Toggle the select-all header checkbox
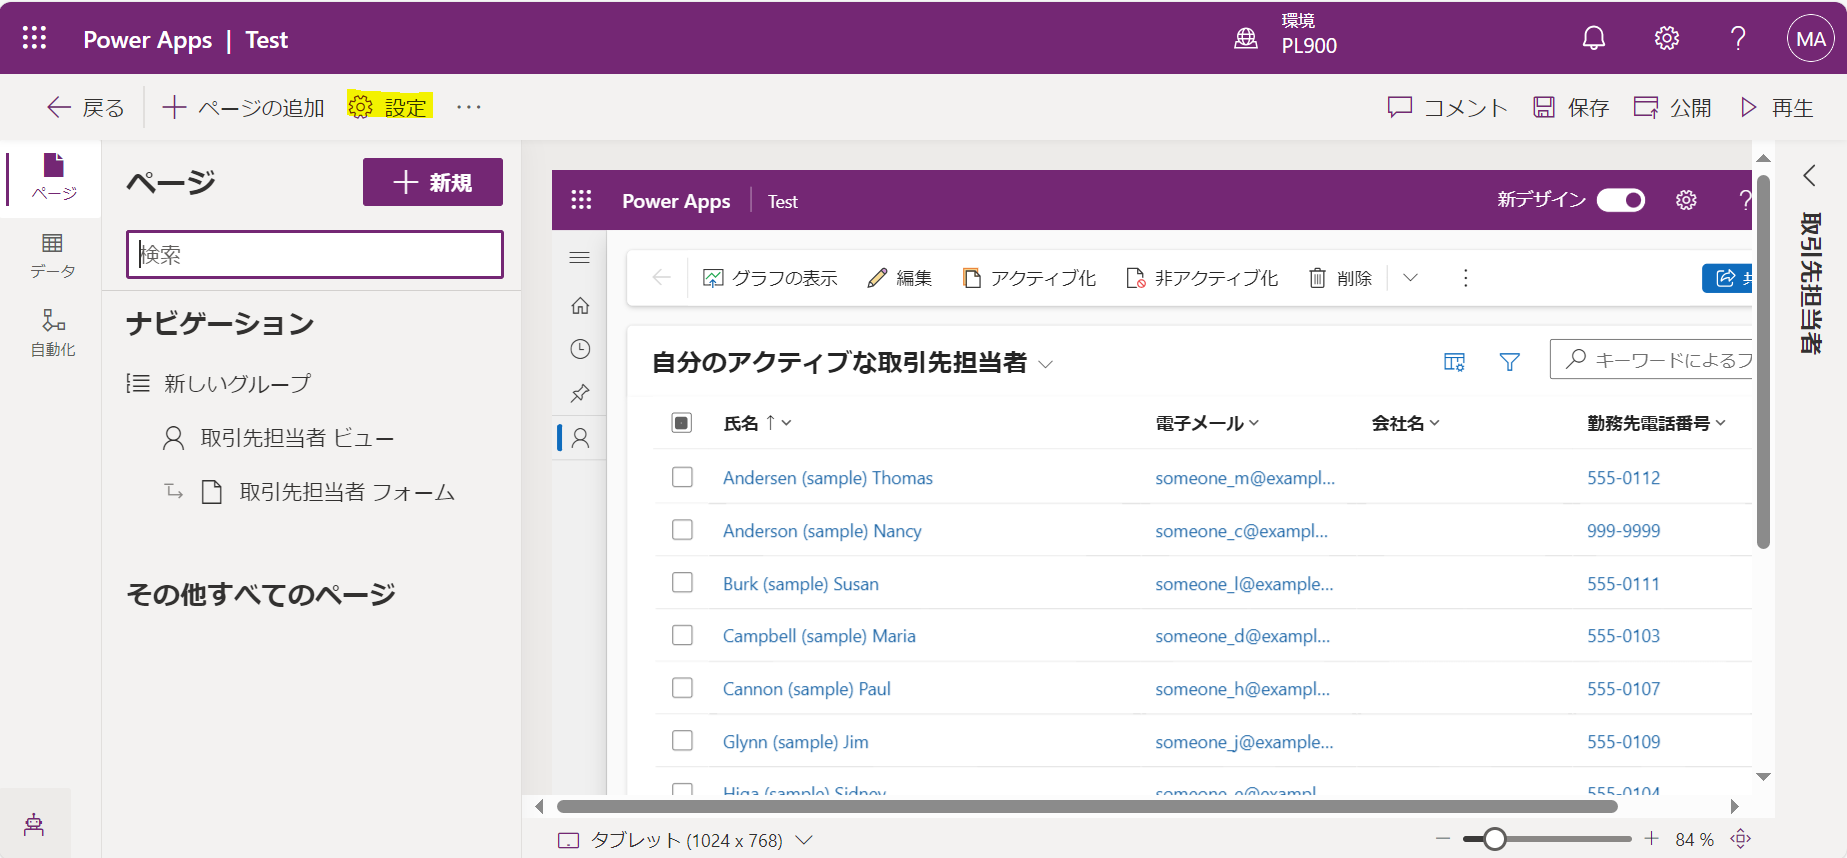The height and width of the screenshot is (858, 1847). (x=682, y=423)
